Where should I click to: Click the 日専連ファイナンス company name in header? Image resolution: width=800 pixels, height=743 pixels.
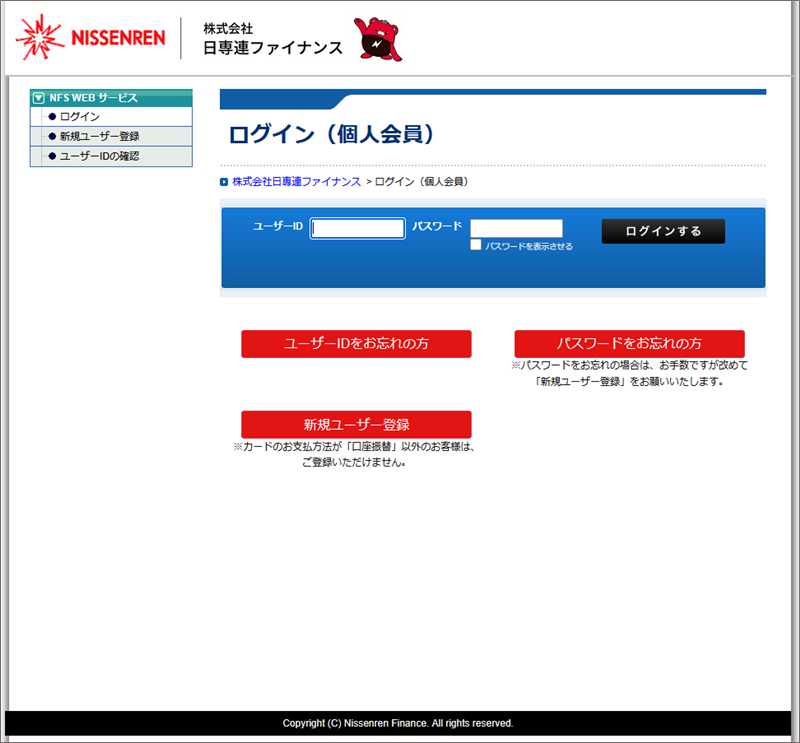pyautogui.click(x=272, y=47)
